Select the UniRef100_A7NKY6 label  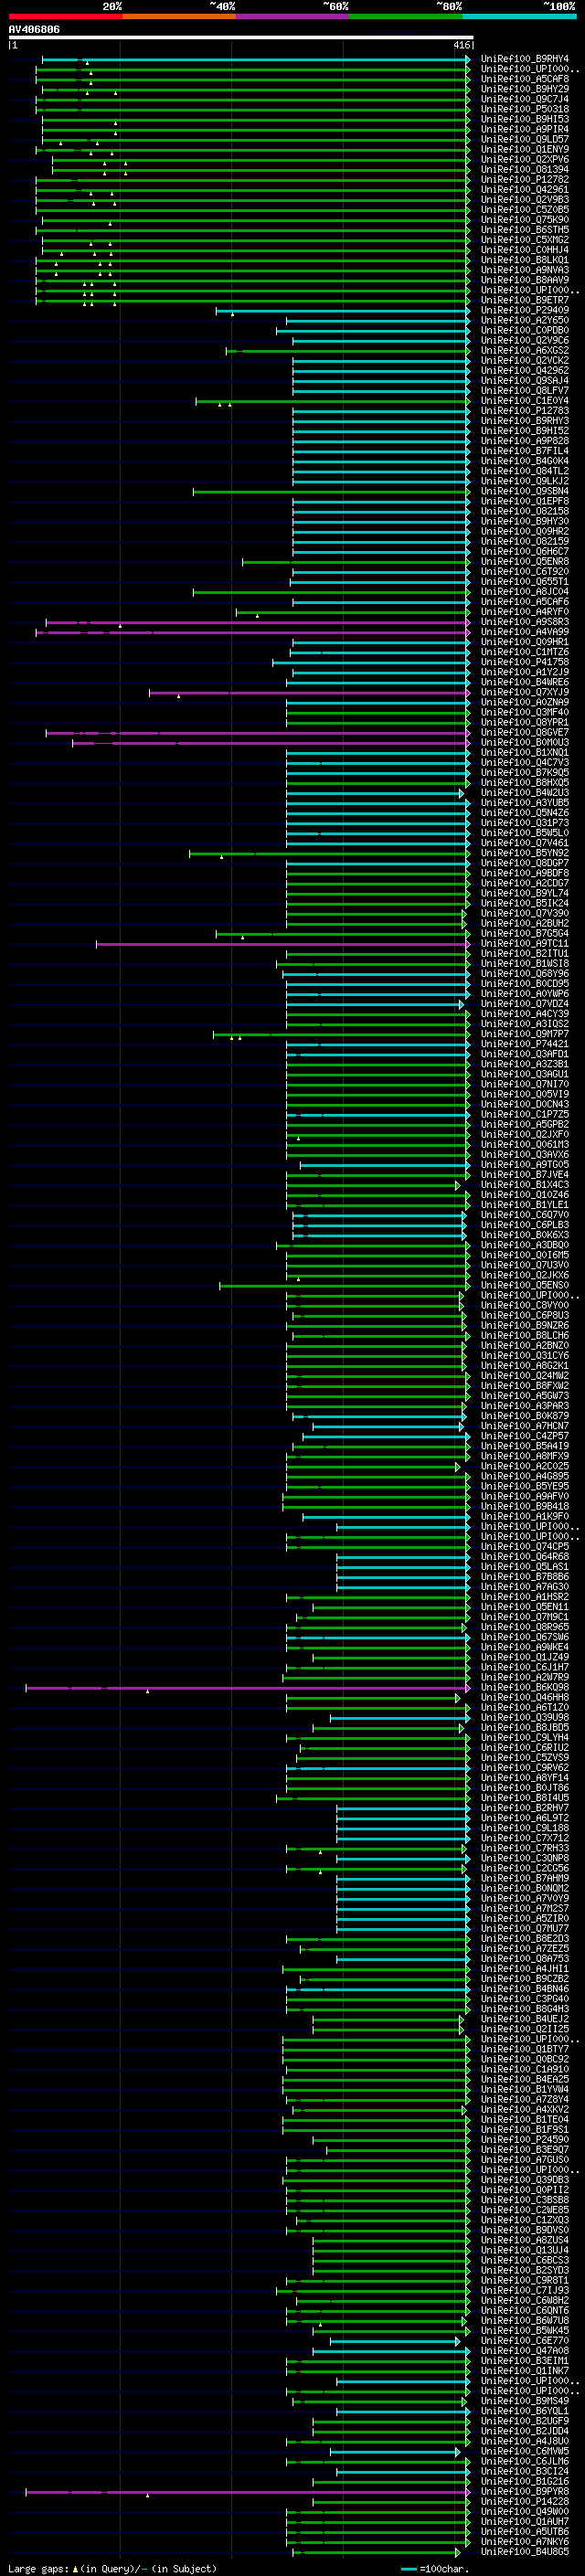[525, 2542]
